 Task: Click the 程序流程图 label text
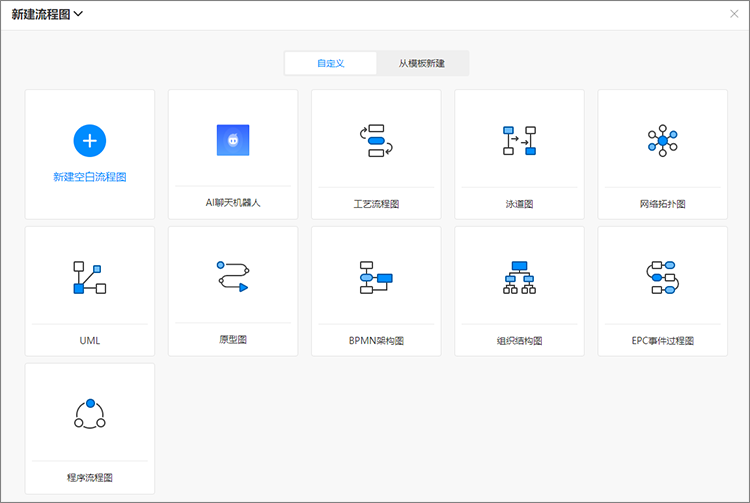click(90, 477)
